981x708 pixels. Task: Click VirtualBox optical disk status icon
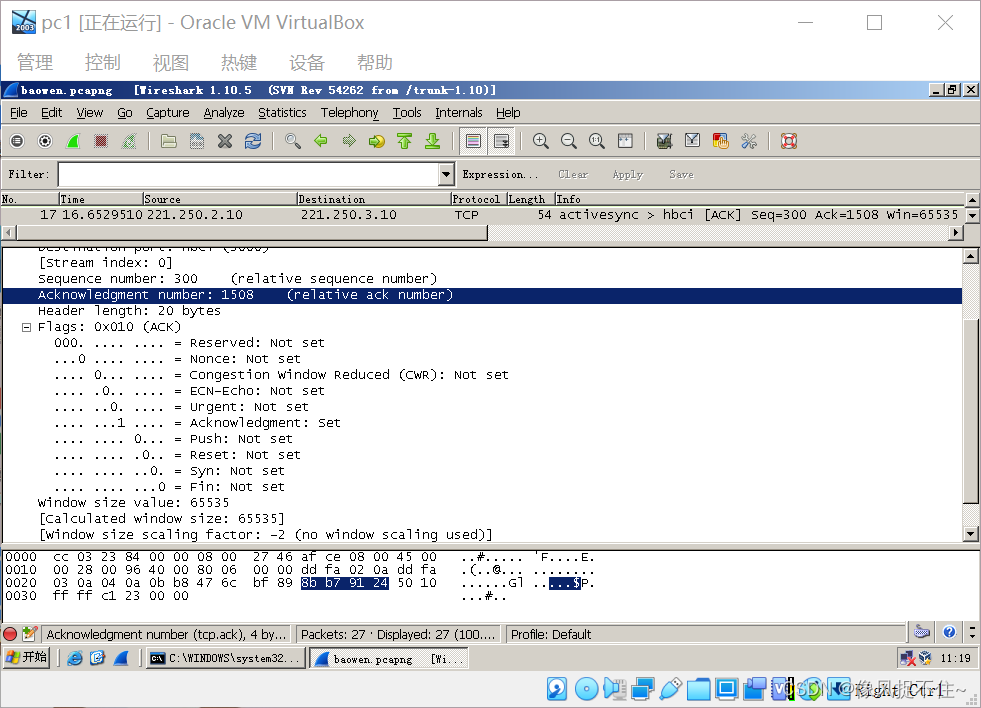pyautogui.click(x=586, y=689)
